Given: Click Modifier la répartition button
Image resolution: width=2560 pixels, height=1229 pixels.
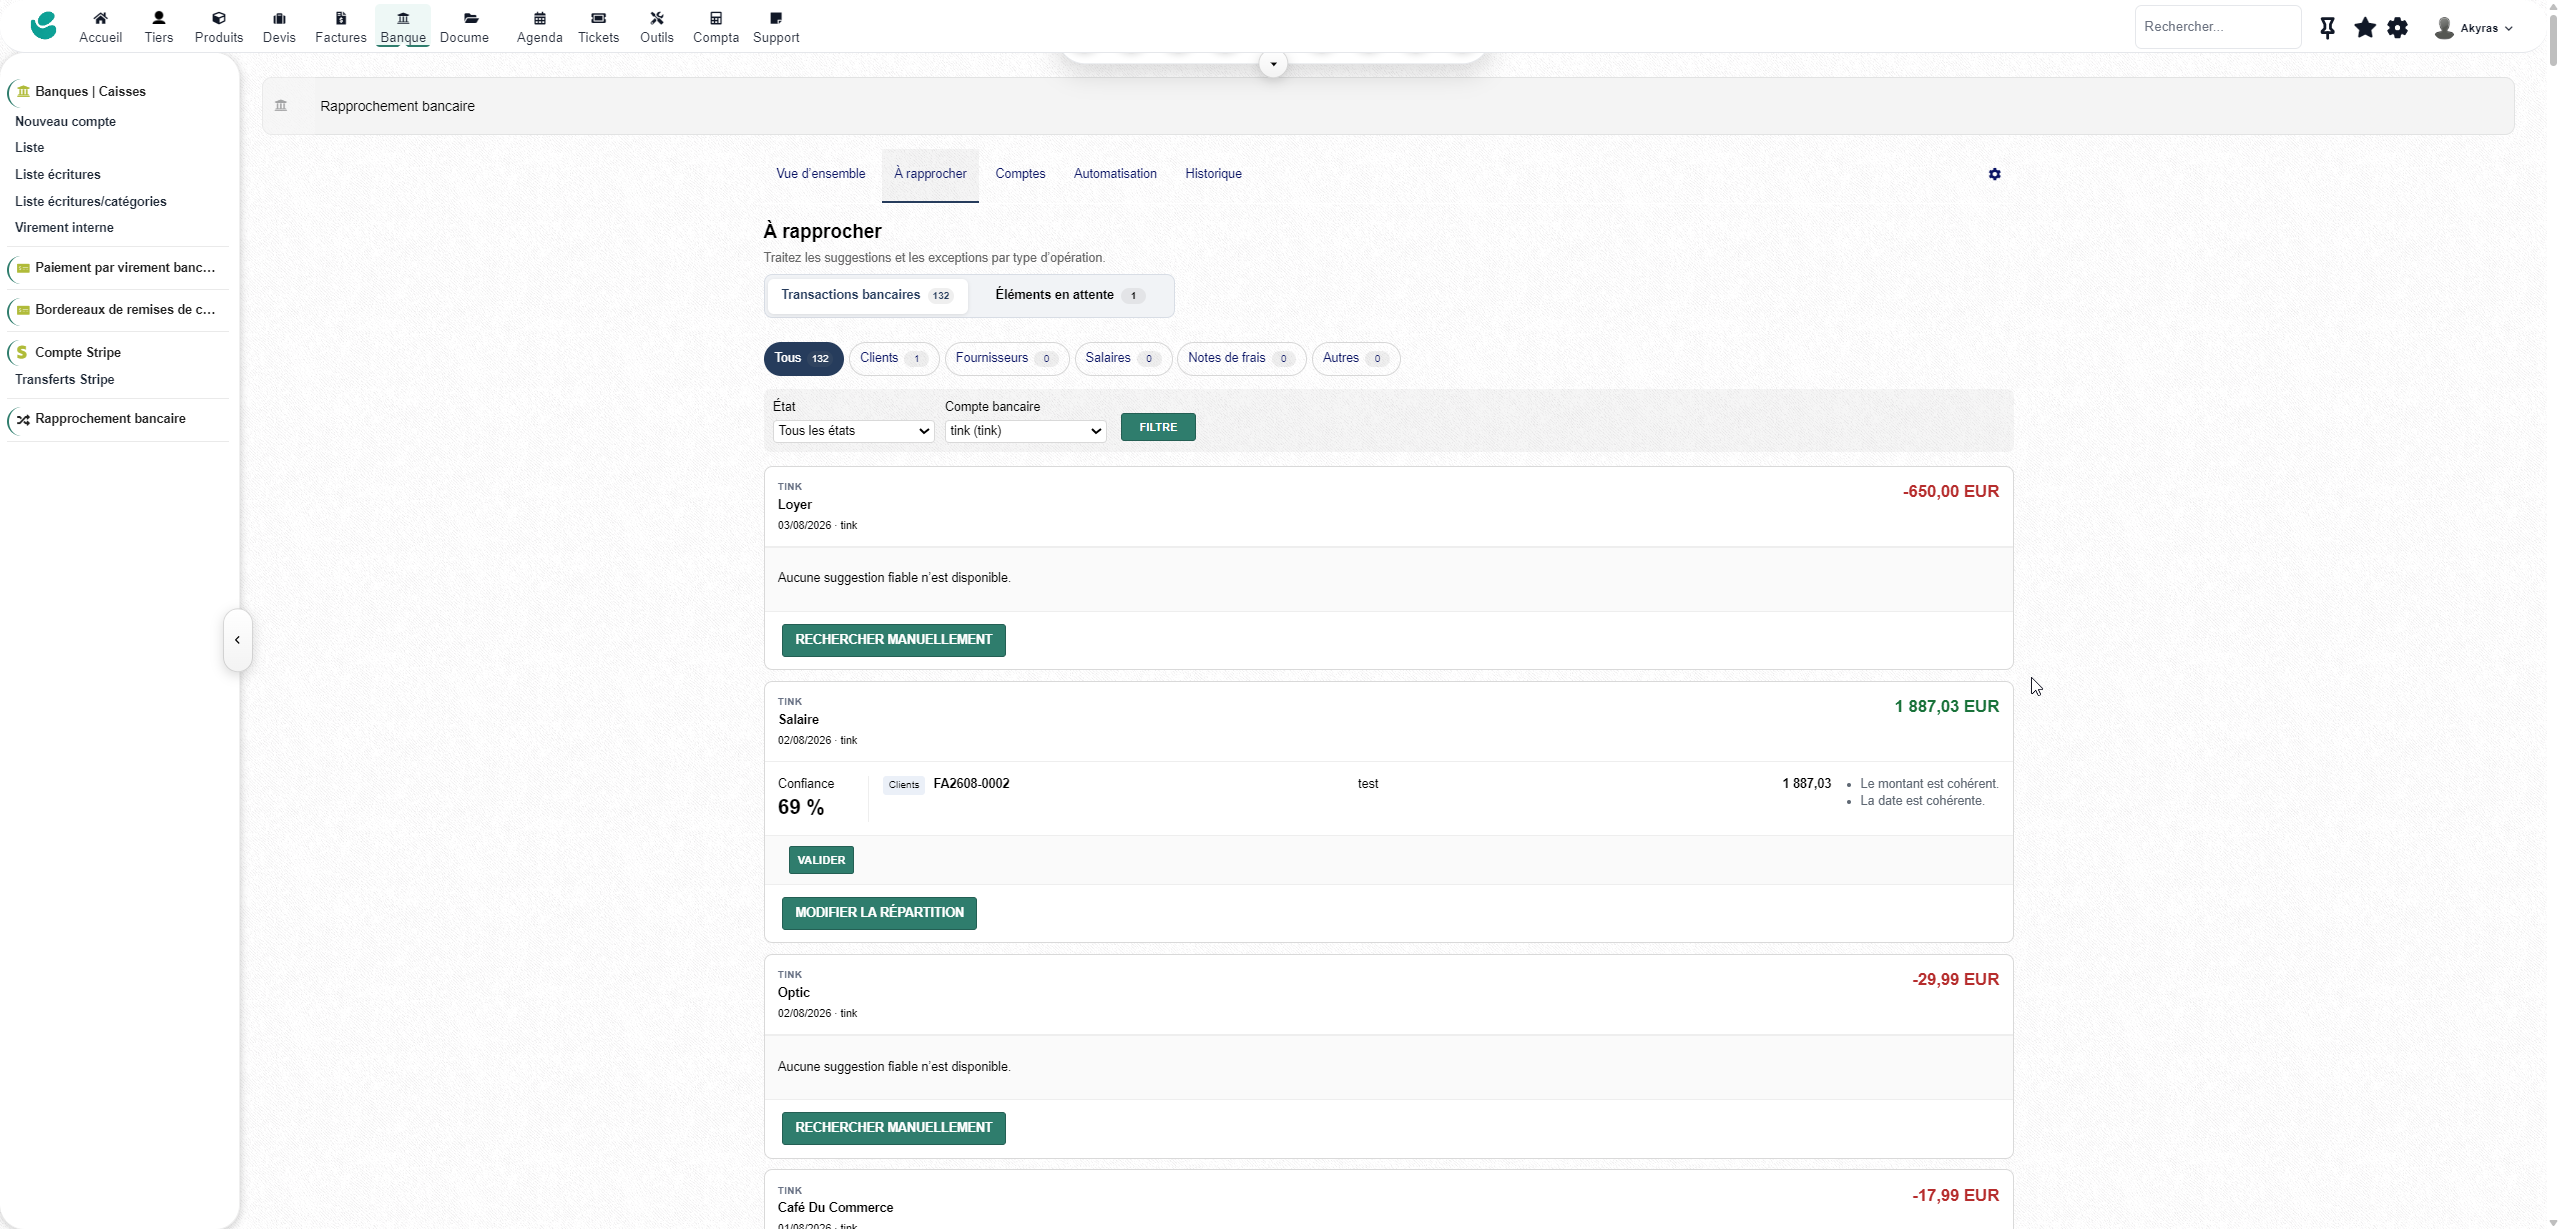Looking at the screenshot, I should click(x=879, y=913).
